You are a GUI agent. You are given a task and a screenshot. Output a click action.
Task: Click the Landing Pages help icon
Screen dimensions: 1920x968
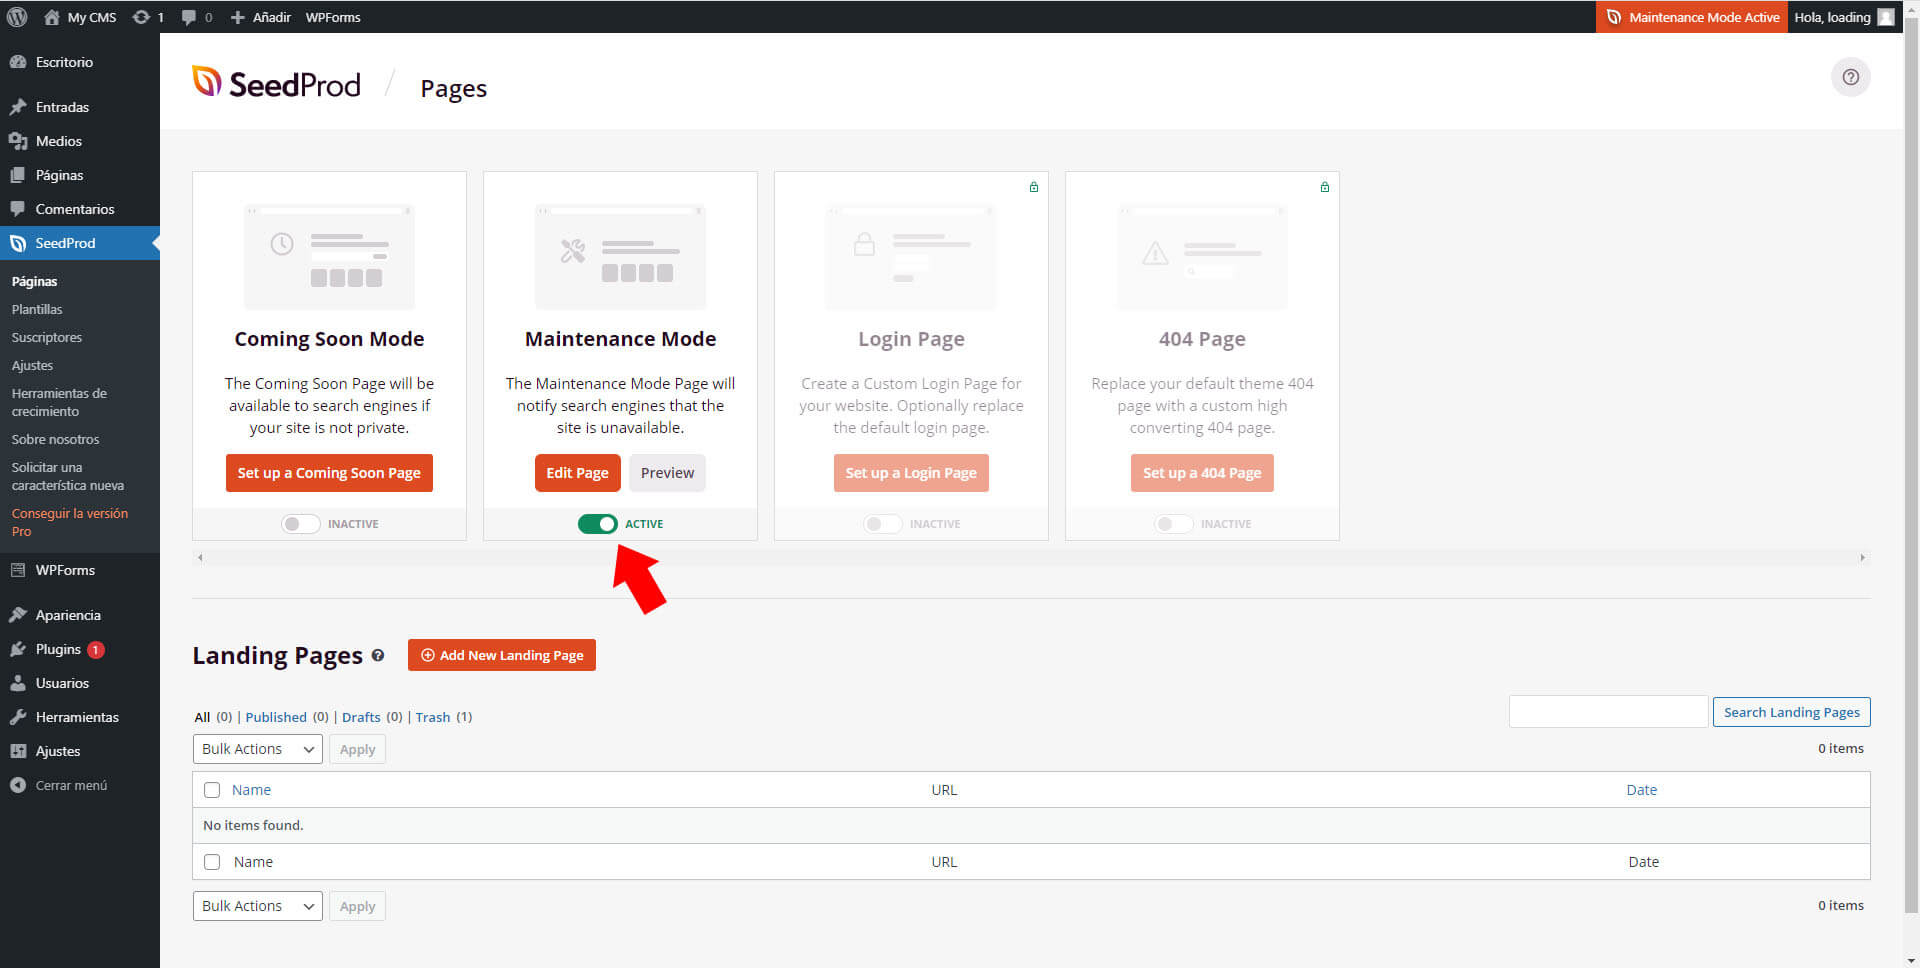coord(378,656)
